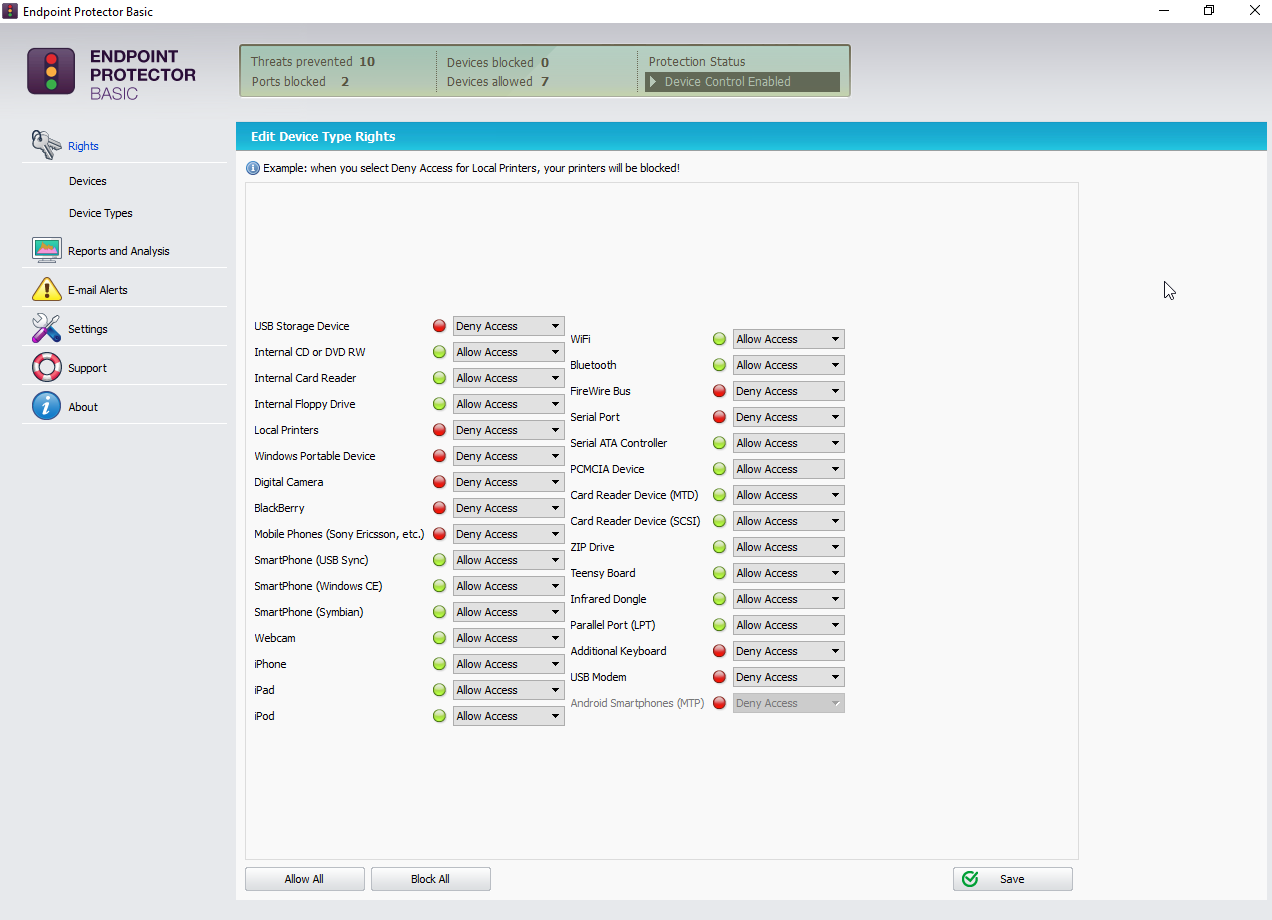The height and width of the screenshot is (920, 1272).
Task: Open the Bluetooth access dropdown
Action: click(788, 365)
